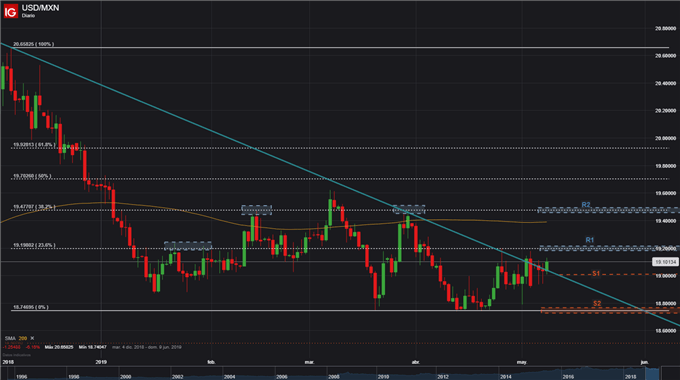
Task: Click the 20.00000 price axis label
Action: 666,138
